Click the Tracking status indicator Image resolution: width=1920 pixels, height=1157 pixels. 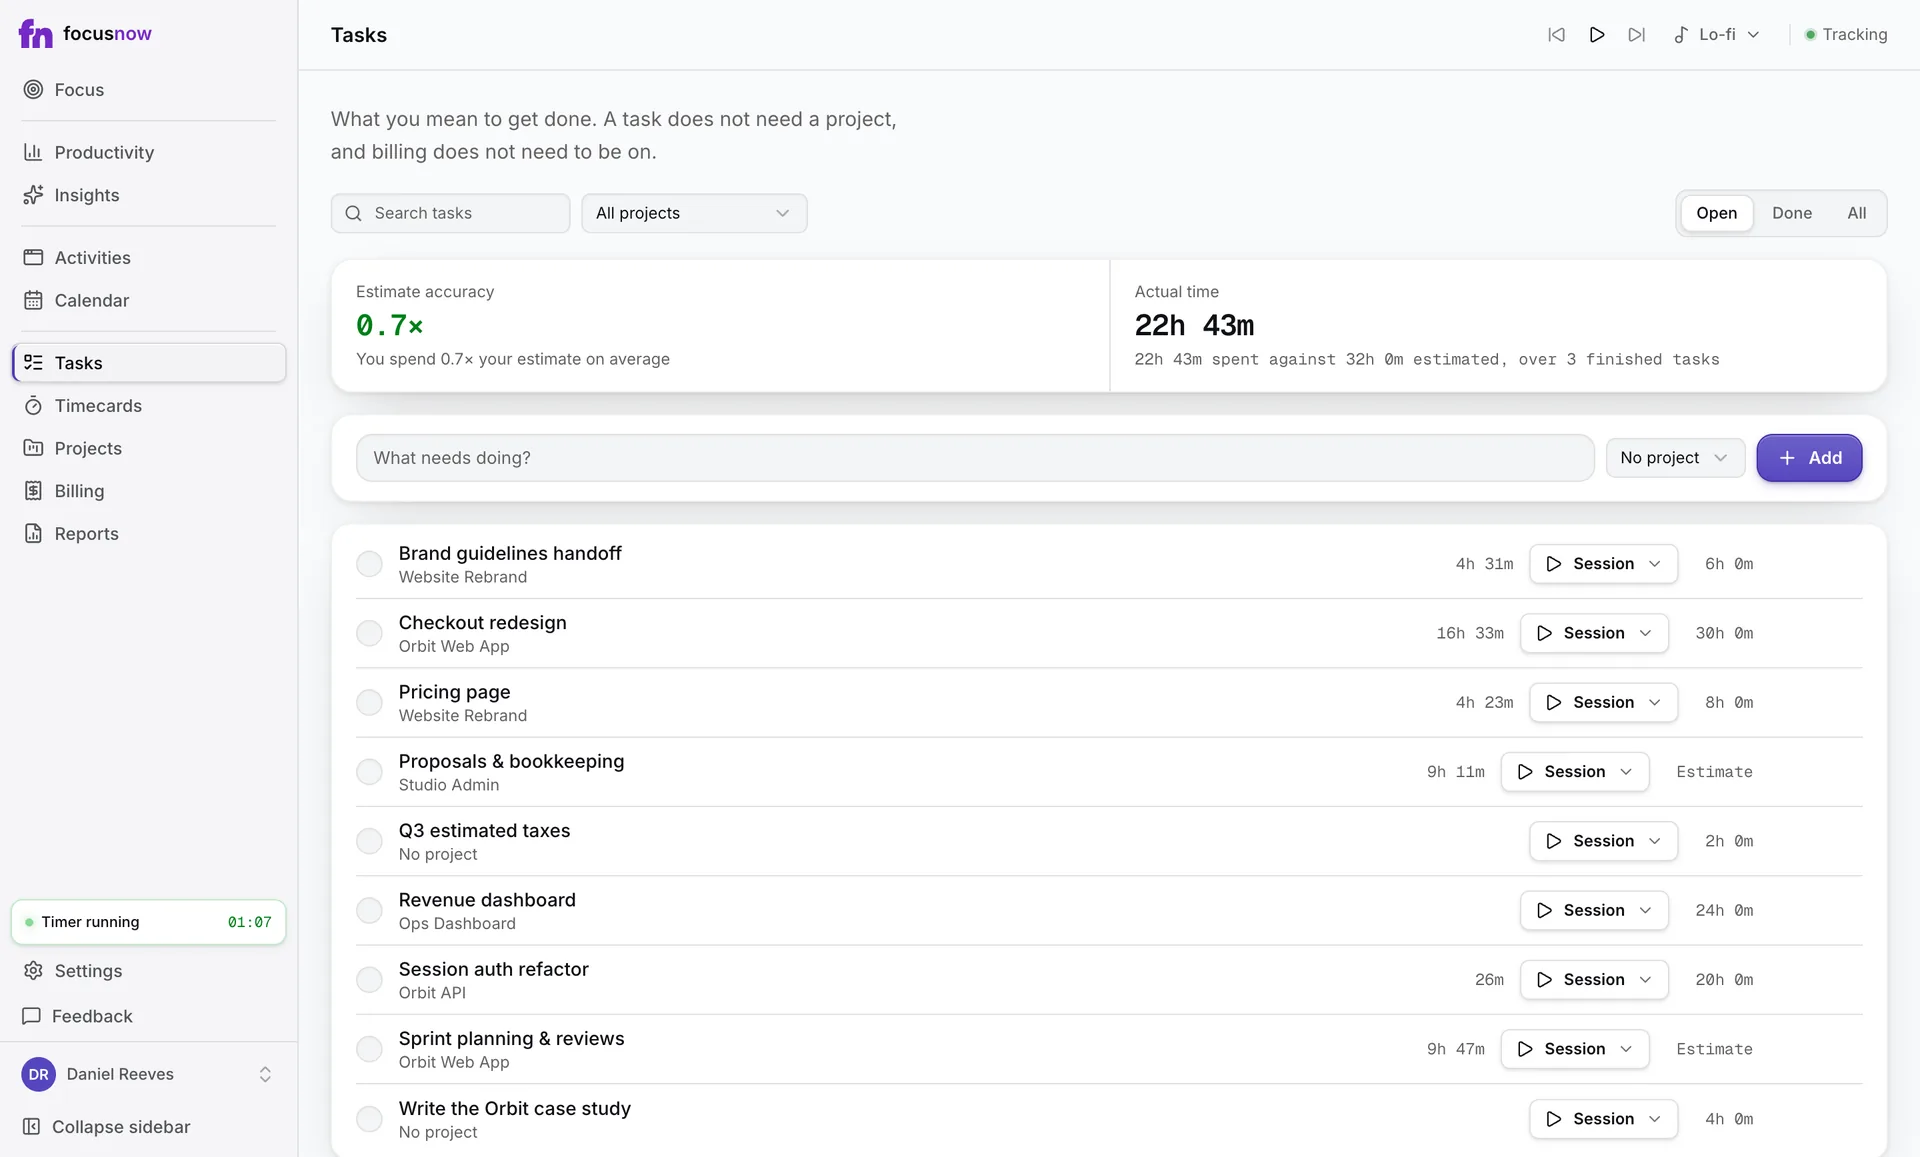tap(1846, 34)
